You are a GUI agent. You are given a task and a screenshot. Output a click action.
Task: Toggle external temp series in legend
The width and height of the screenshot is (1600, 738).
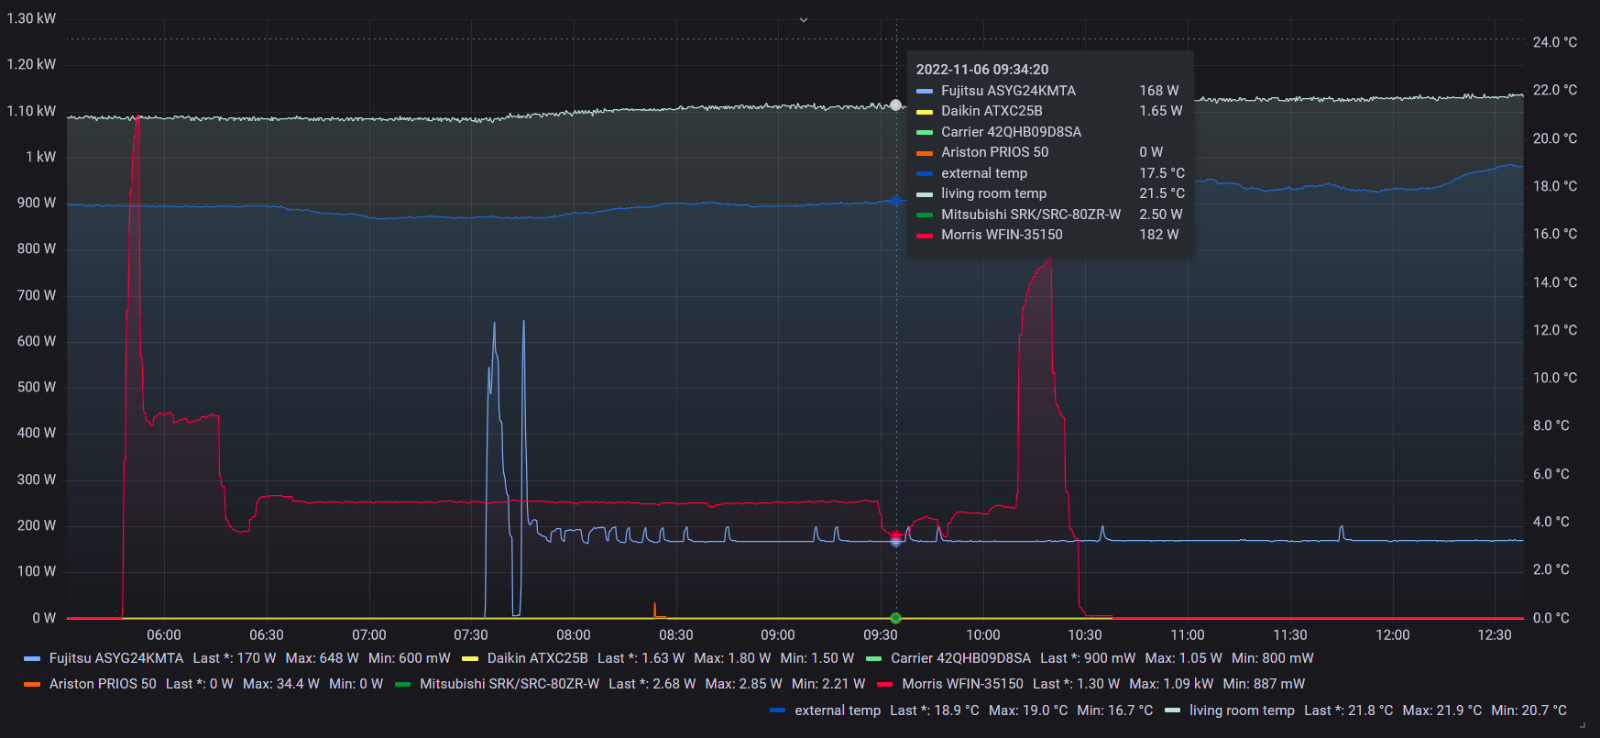[837, 710]
